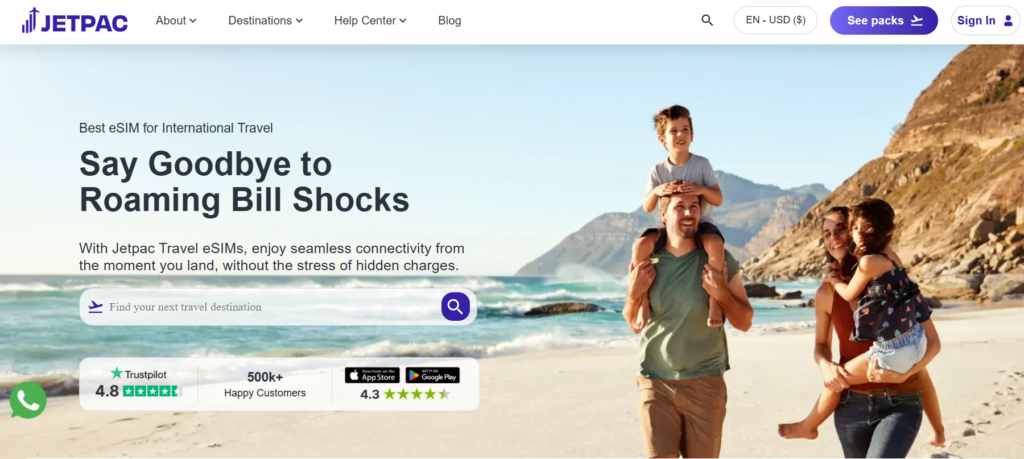Click the Trustpilot 4.8 green star rating
The height and width of the screenshot is (459, 1024).
[150, 391]
